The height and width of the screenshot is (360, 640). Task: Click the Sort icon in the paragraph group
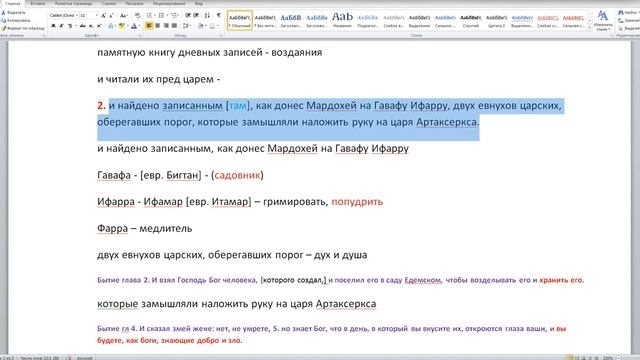[x=207, y=16]
